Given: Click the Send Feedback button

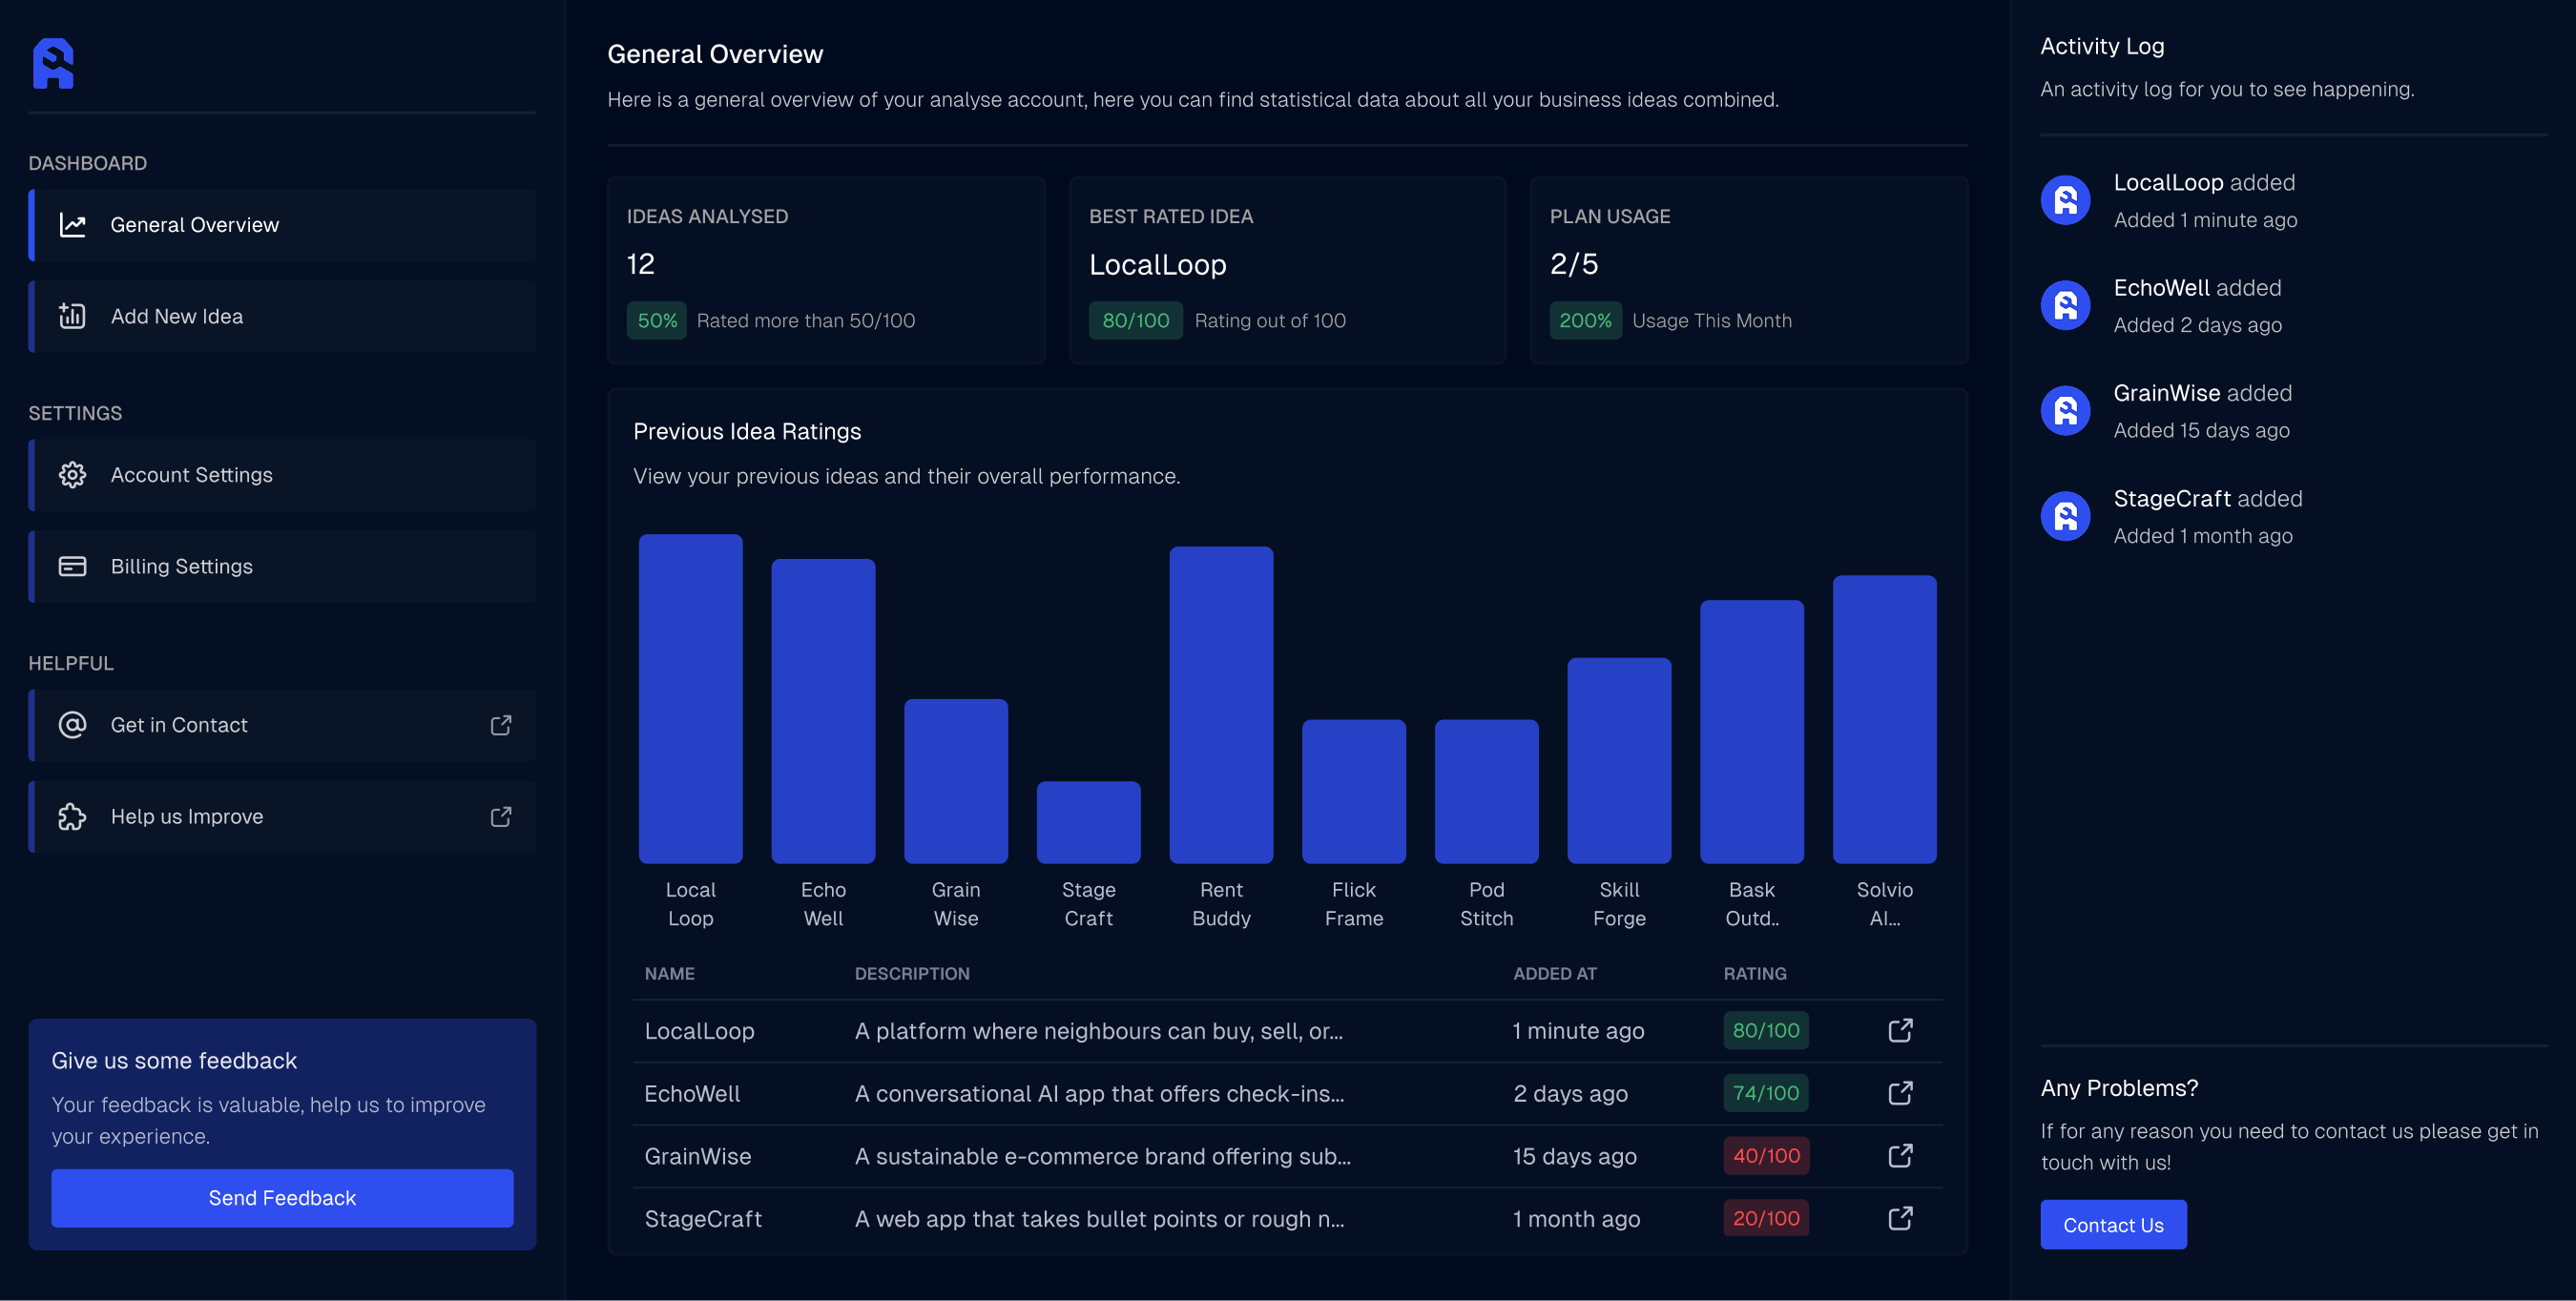Looking at the screenshot, I should (x=281, y=1197).
